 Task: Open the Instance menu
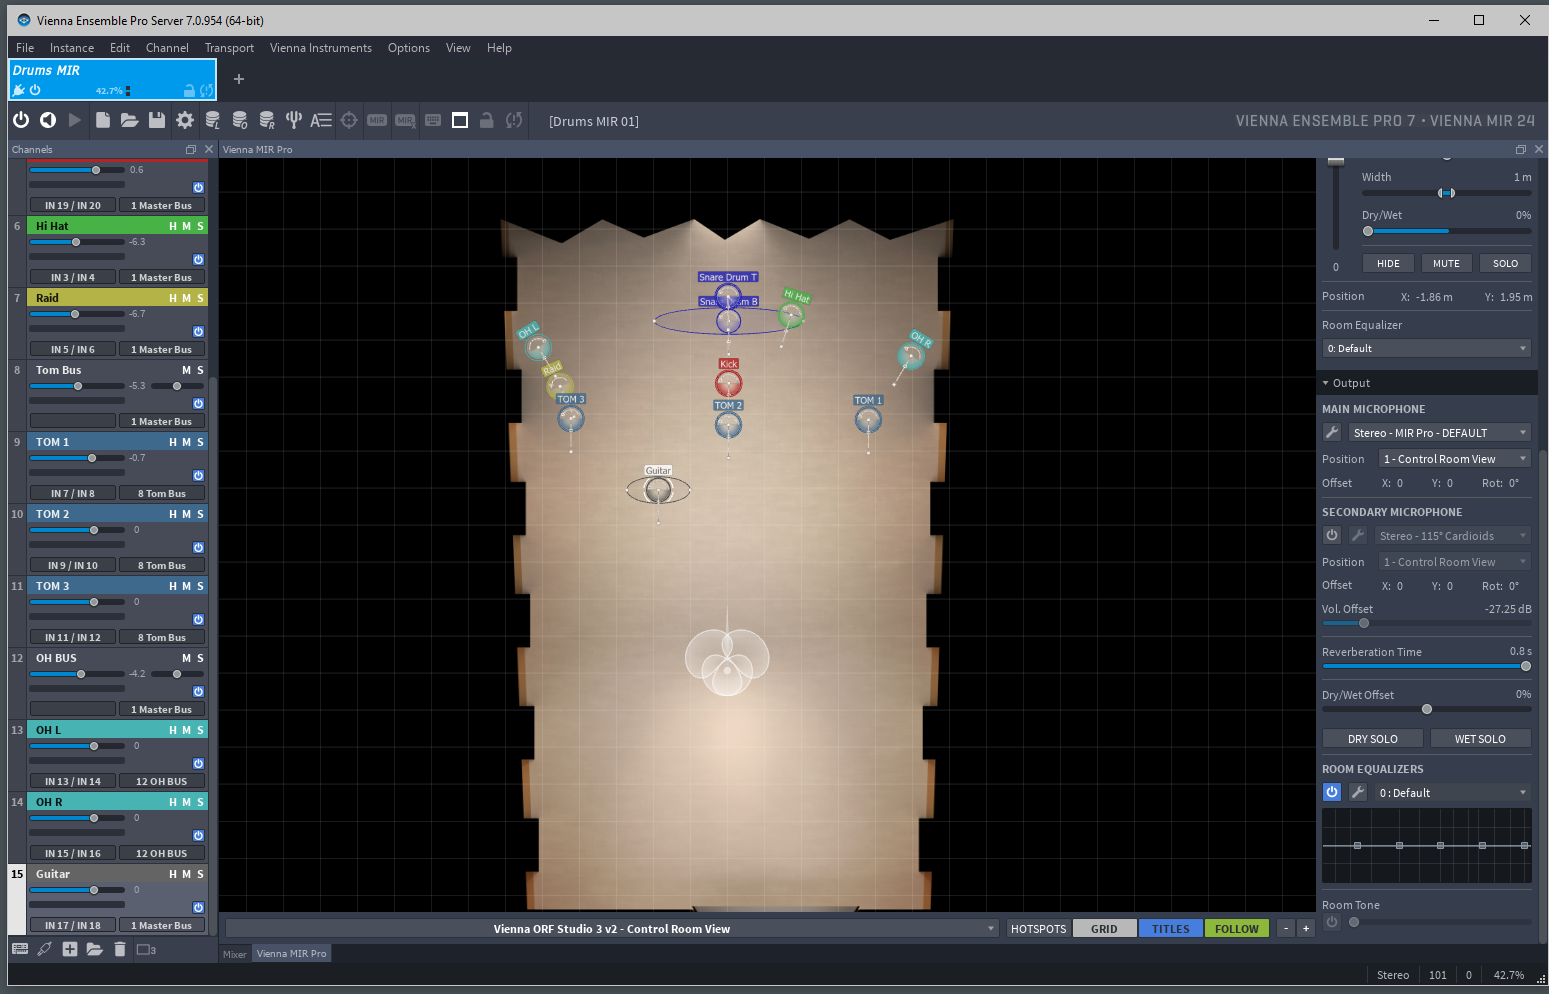pos(72,48)
